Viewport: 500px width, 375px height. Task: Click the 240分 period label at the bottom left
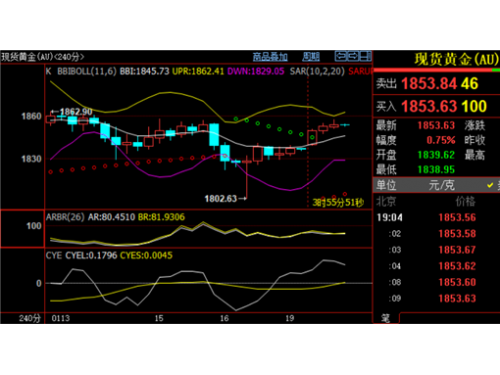point(30,318)
